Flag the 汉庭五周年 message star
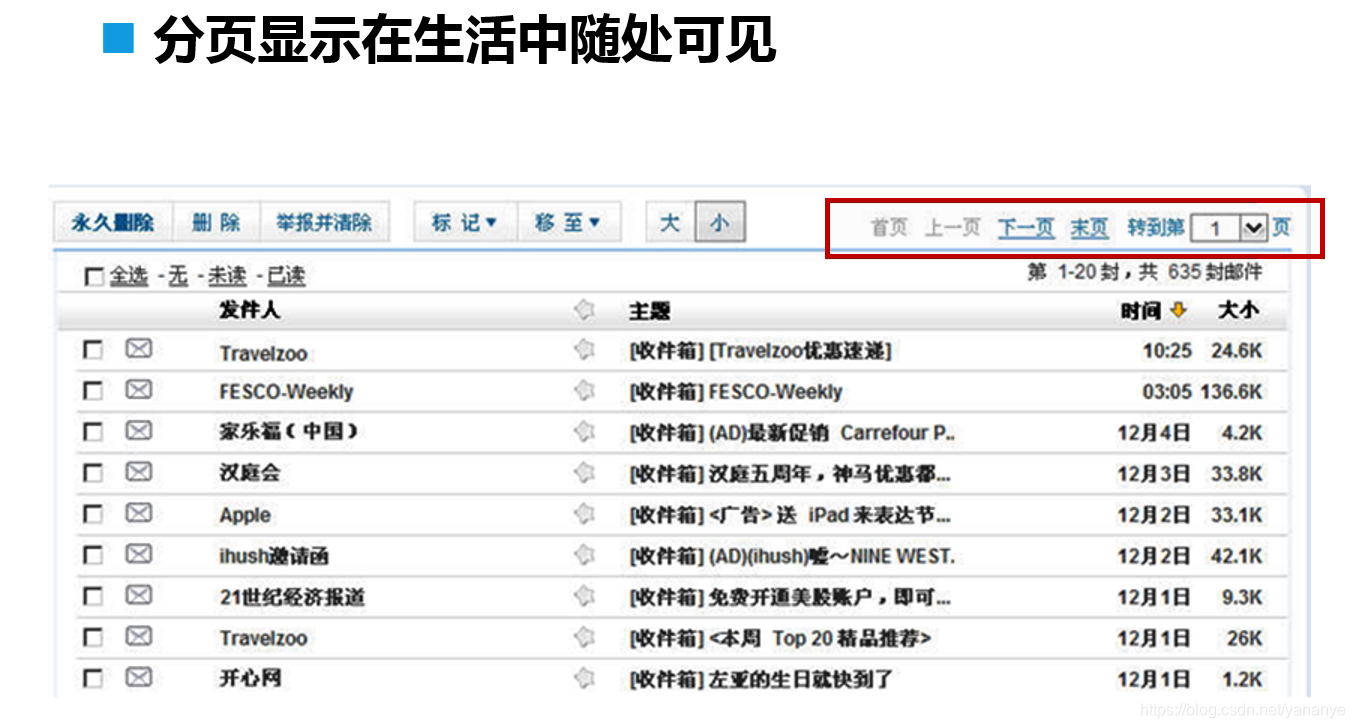This screenshot has width=1355, height=728. [x=584, y=473]
